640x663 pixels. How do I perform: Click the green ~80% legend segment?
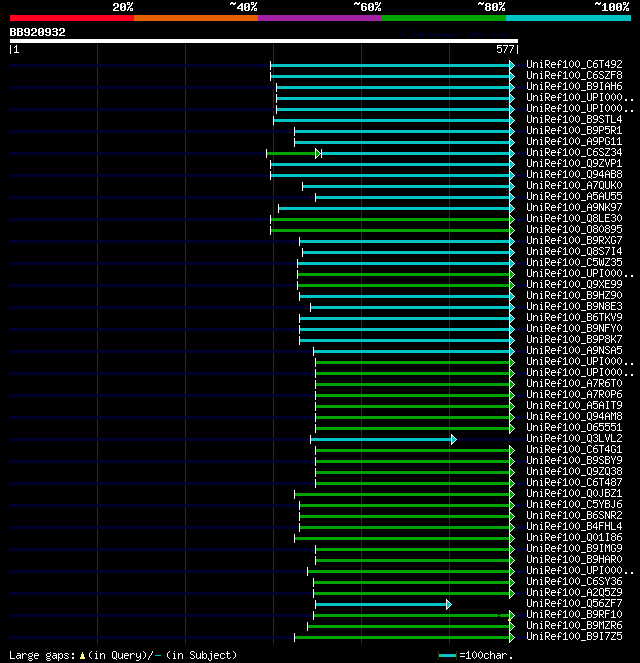tap(444, 18)
